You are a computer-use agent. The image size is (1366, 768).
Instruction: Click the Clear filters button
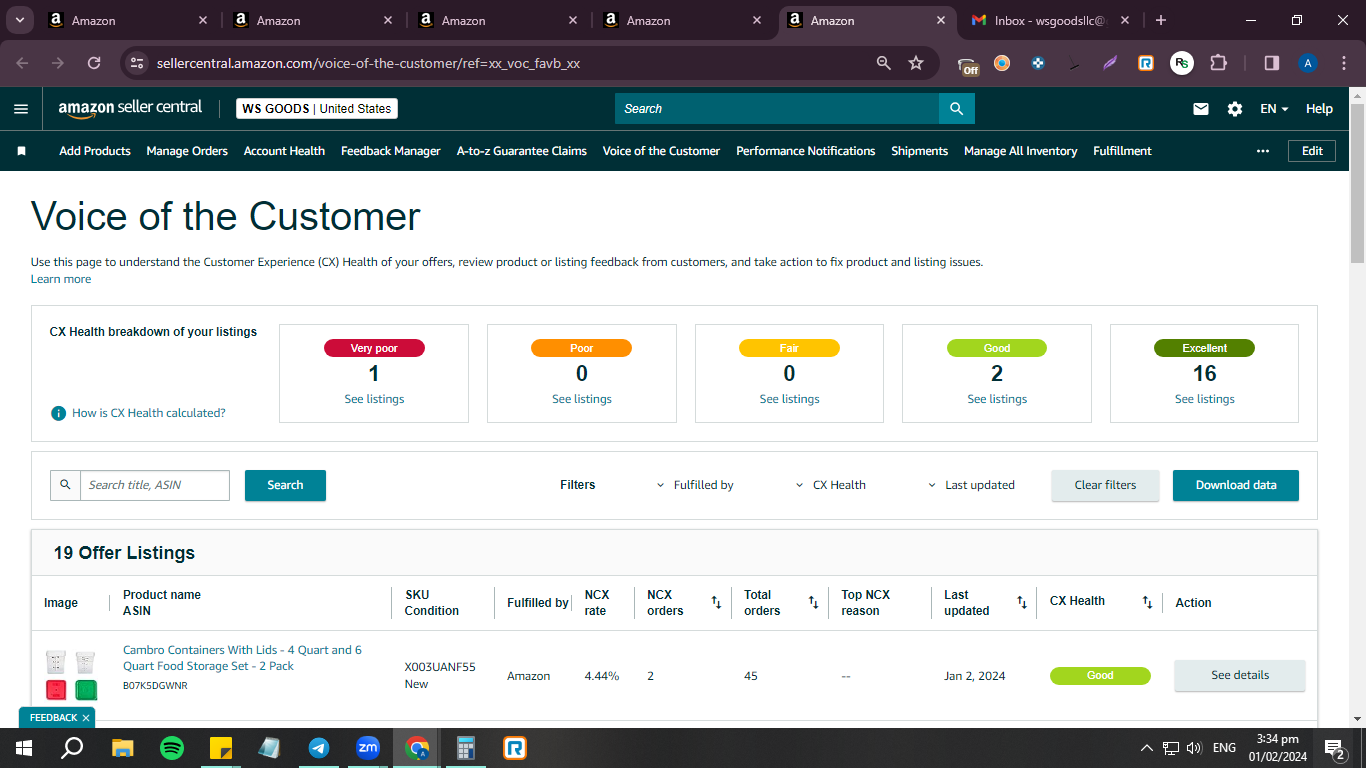point(1105,485)
